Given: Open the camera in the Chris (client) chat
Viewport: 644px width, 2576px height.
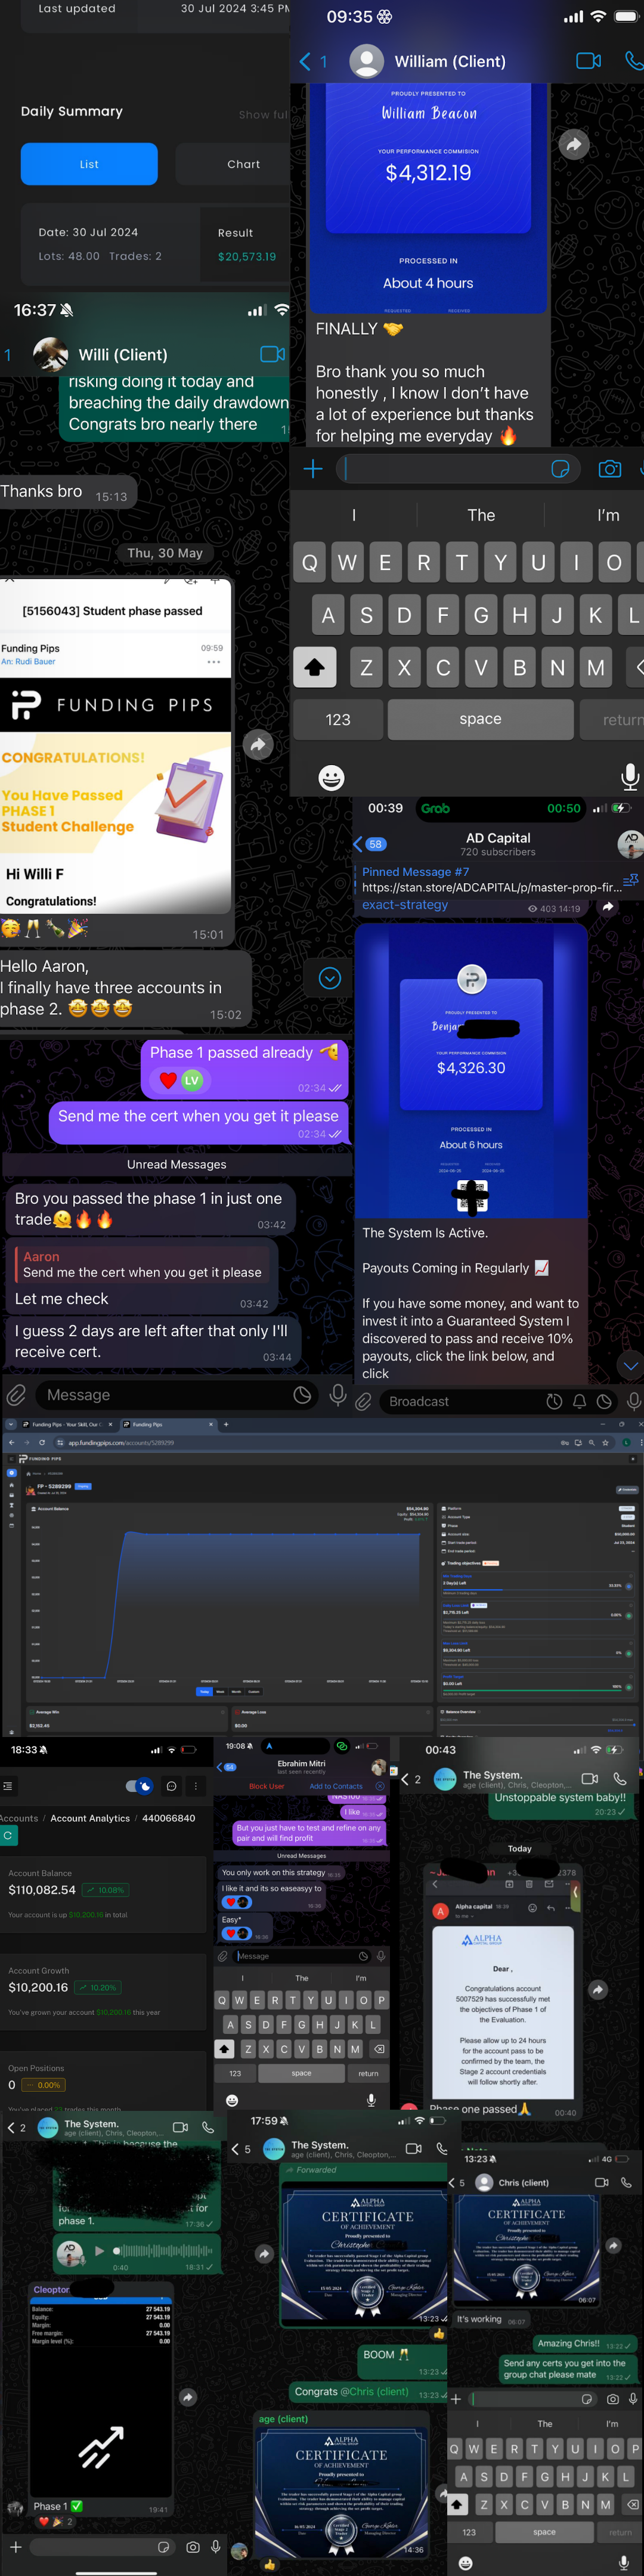Looking at the screenshot, I should pos(613,2399).
